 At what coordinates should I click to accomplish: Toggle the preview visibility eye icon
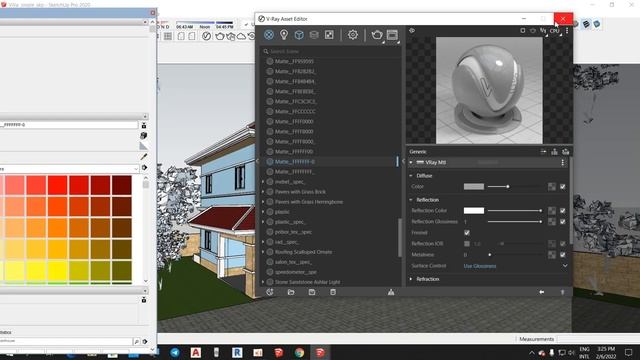[412, 31]
